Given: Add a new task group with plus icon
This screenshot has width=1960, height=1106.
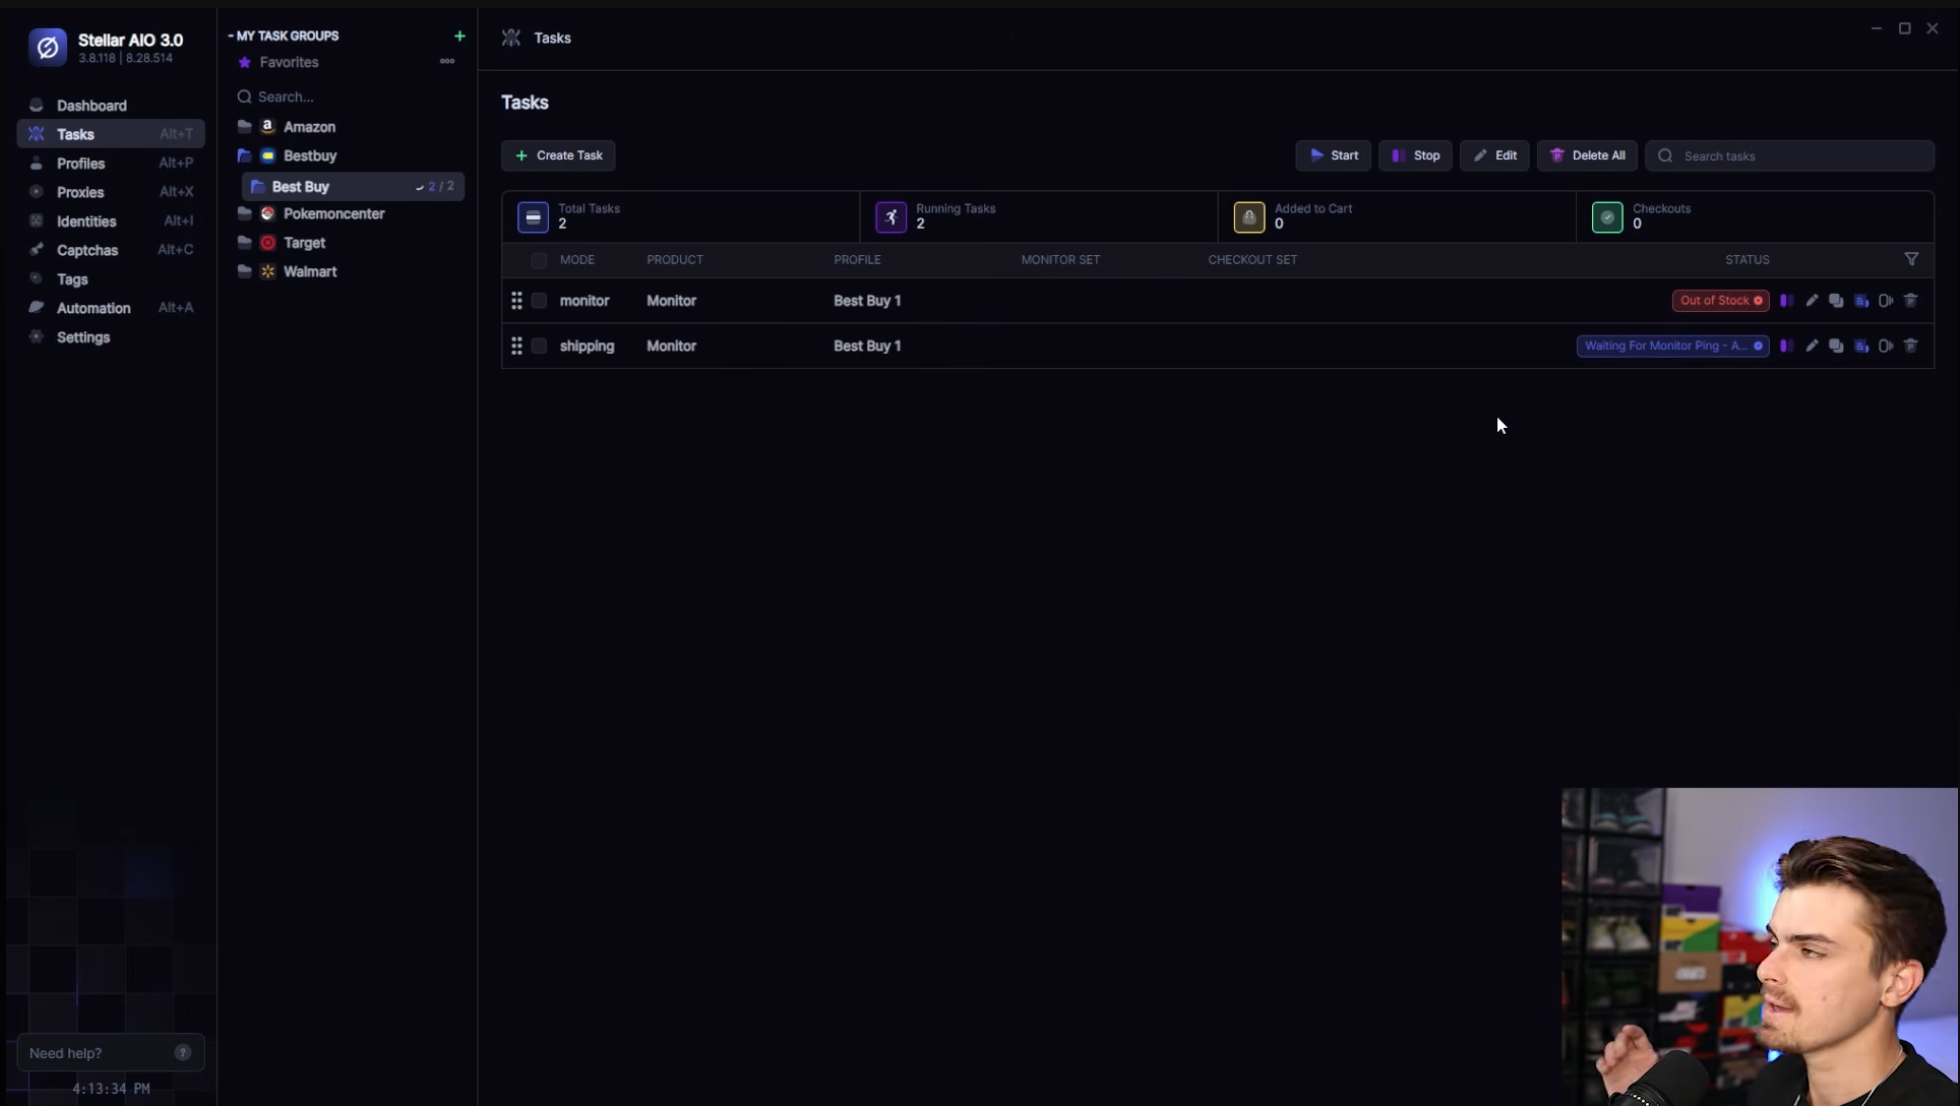Looking at the screenshot, I should pos(459,36).
